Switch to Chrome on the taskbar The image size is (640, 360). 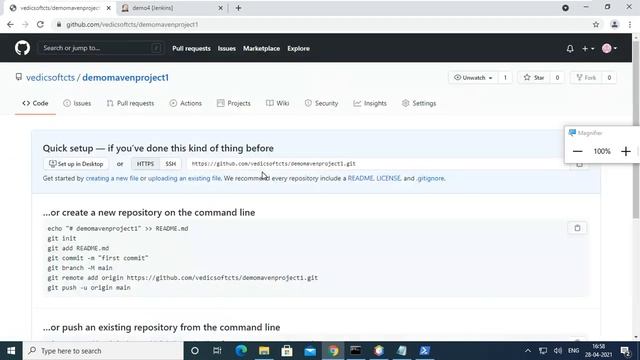(x=333, y=351)
